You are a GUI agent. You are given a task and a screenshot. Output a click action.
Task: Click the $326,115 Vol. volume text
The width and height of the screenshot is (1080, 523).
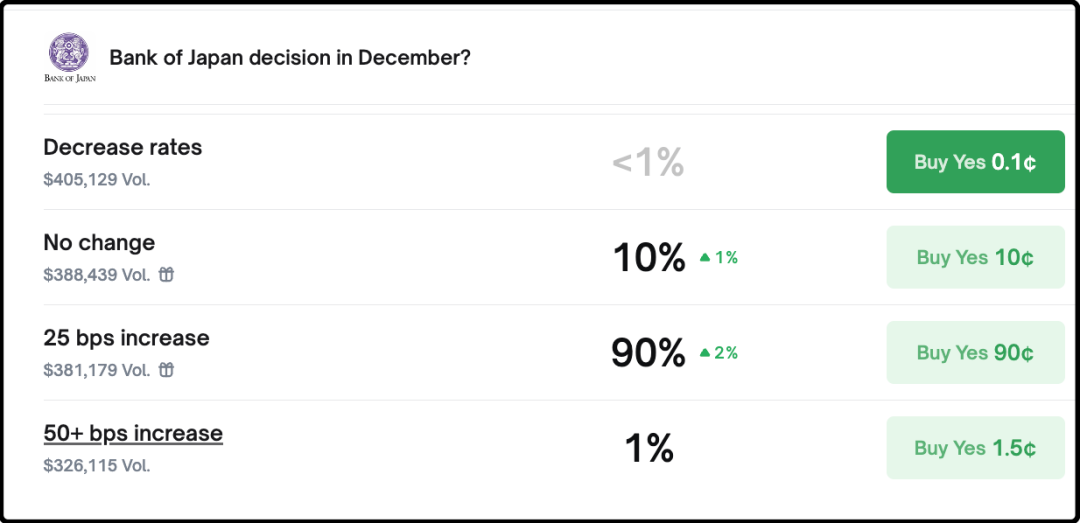pos(97,465)
